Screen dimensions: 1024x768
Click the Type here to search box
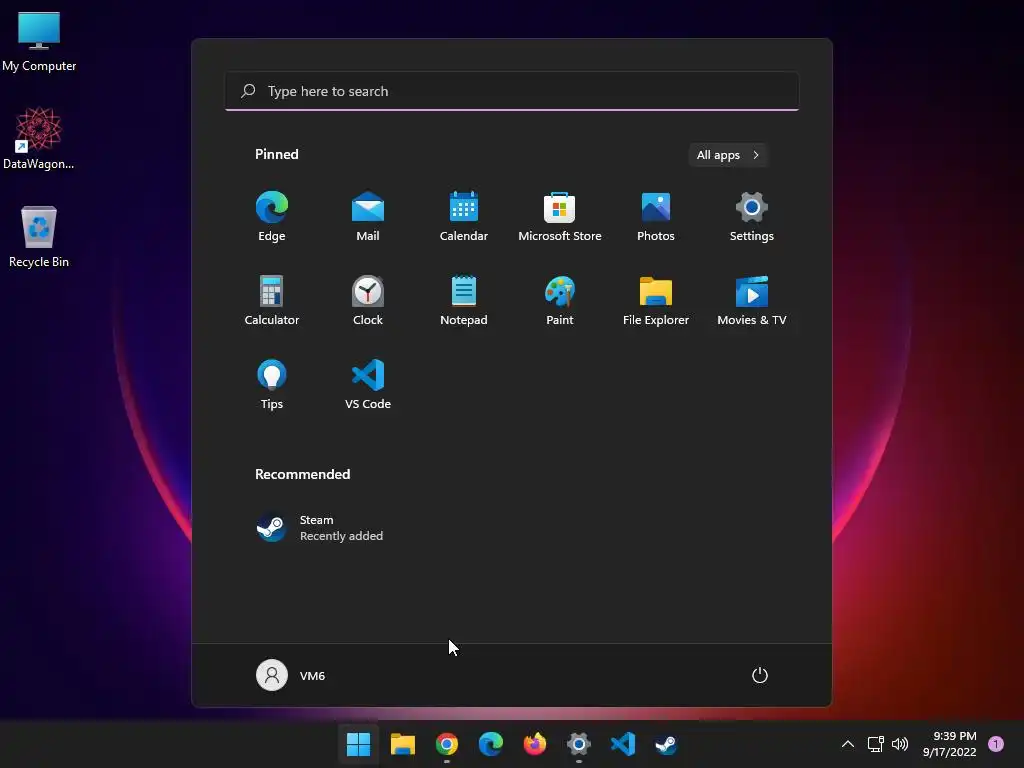pyautogui.click(x=512, y=91)
